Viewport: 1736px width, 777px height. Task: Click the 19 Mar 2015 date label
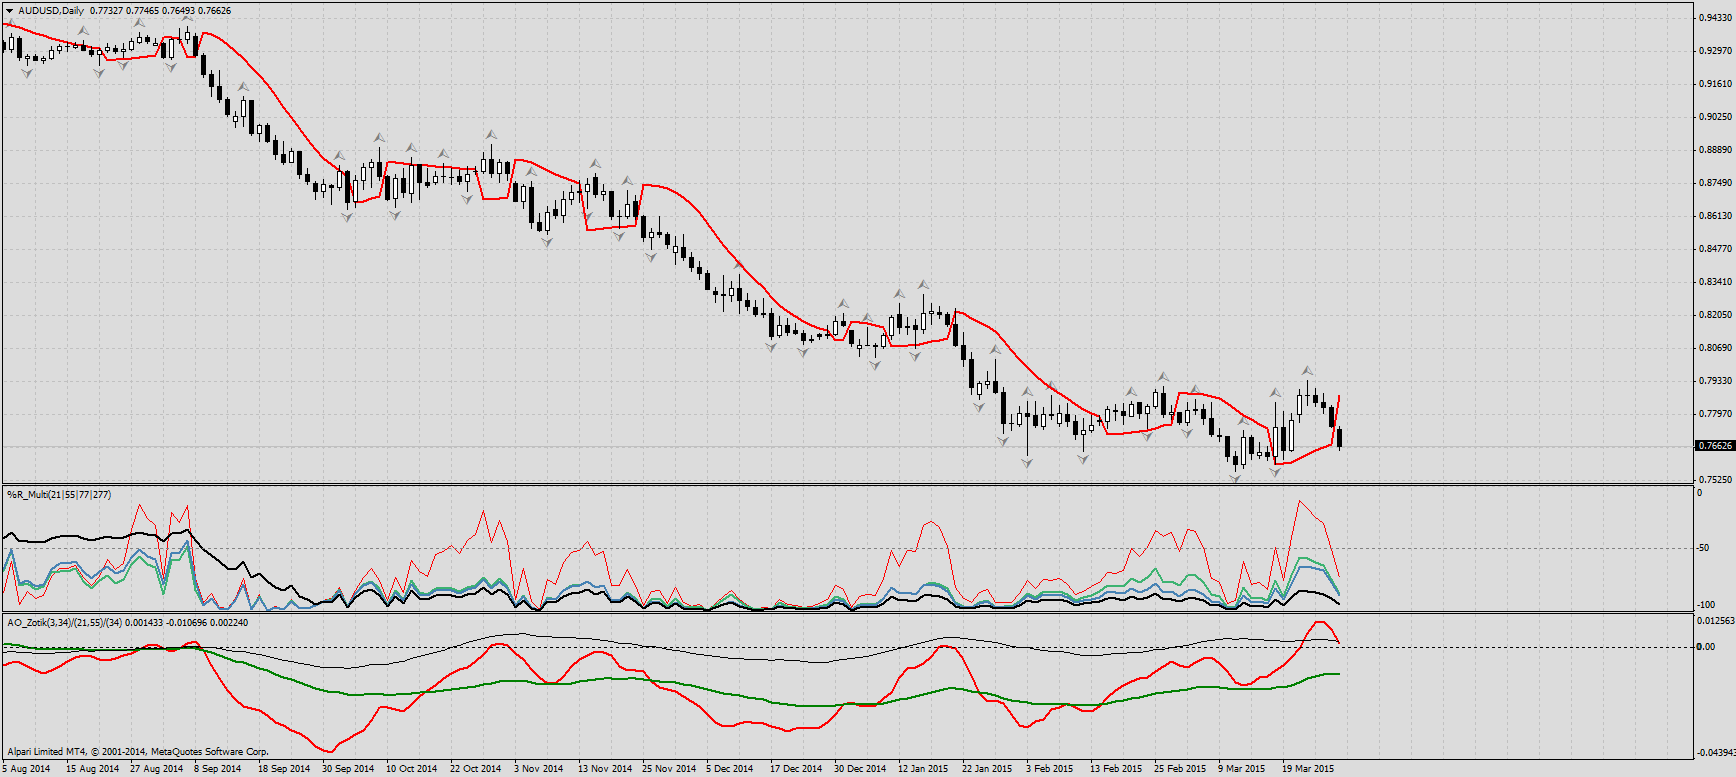pos(1308,769)
